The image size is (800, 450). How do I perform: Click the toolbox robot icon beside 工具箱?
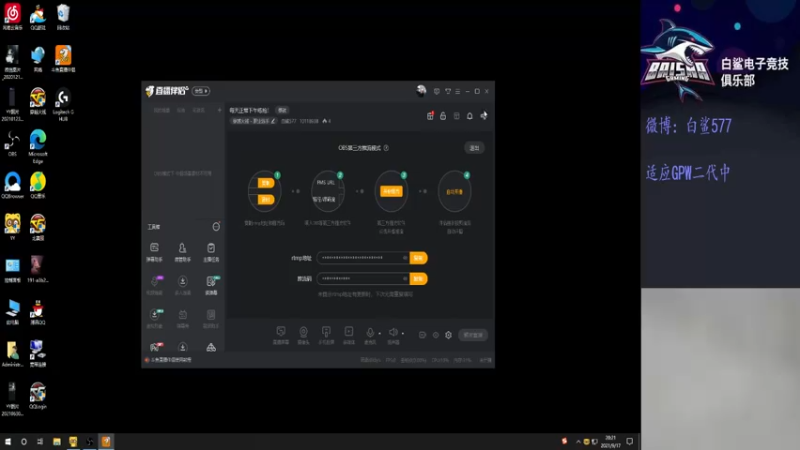pyautogui.click(x=216, y=227)
